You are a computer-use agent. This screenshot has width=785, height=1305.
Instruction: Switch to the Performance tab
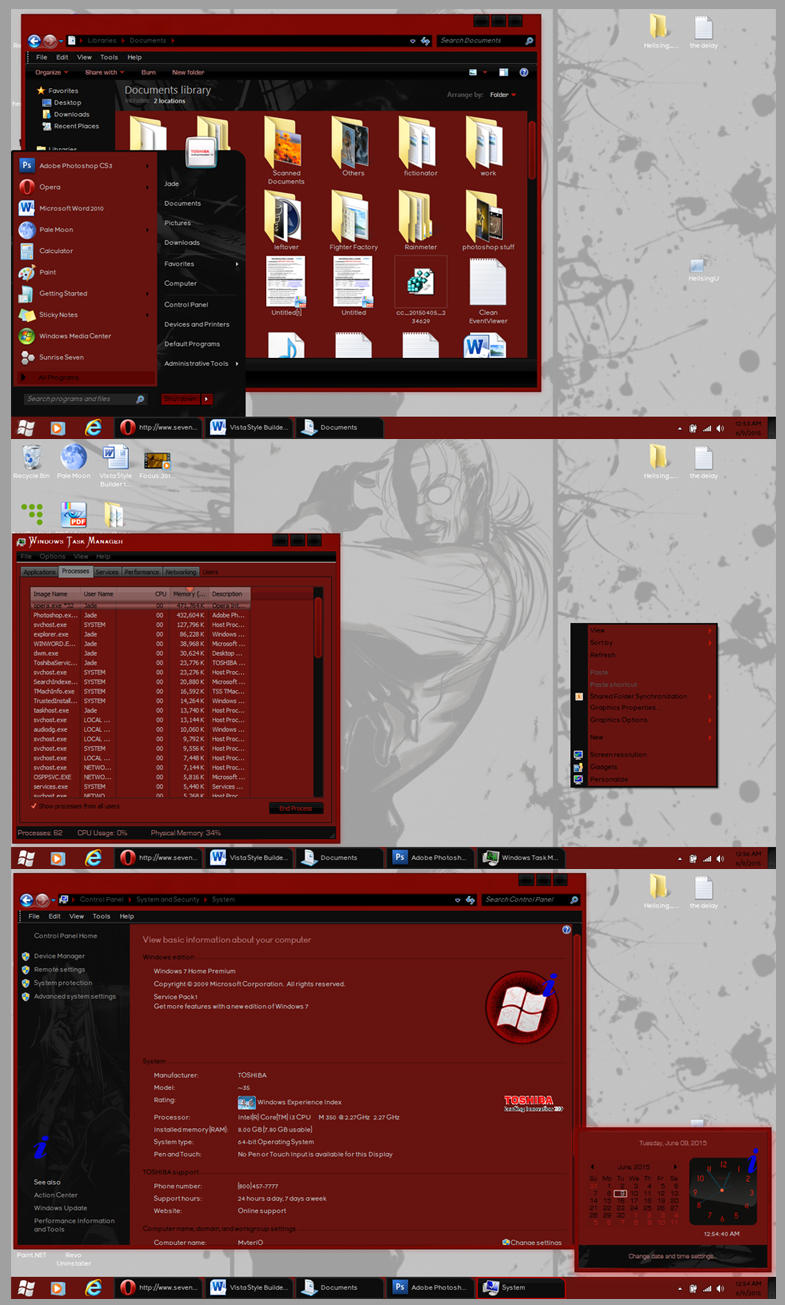pos(142,572)
